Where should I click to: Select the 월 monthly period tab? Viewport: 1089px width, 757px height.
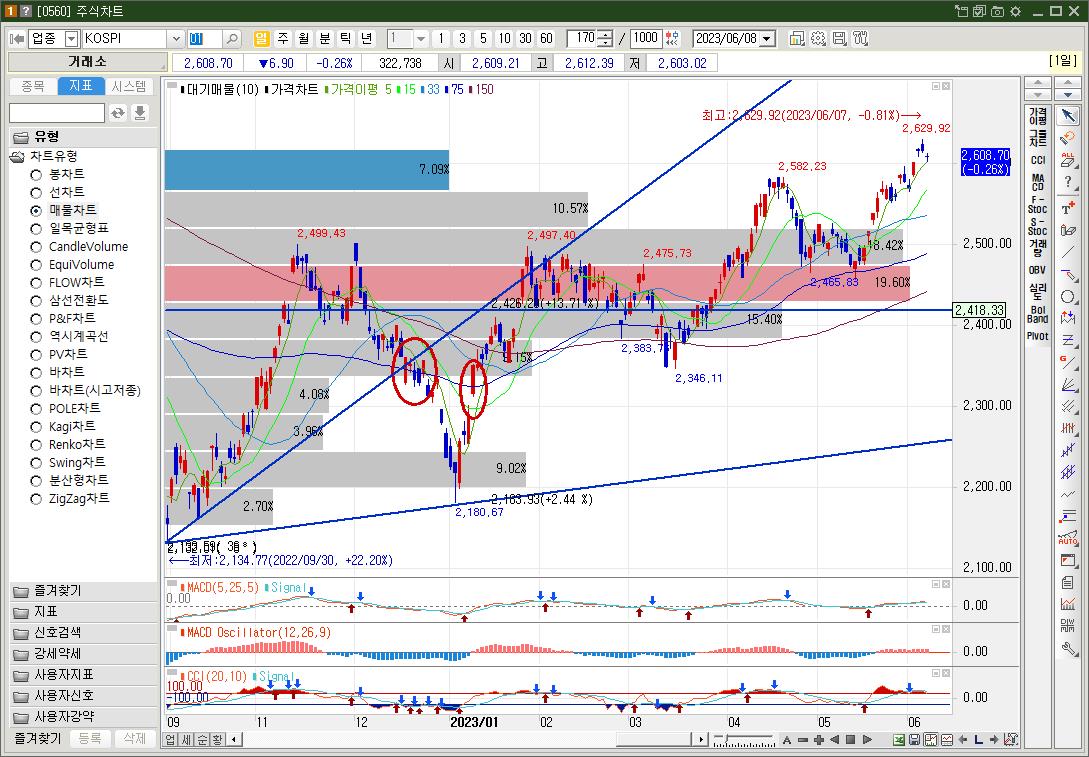coord(304,38)
